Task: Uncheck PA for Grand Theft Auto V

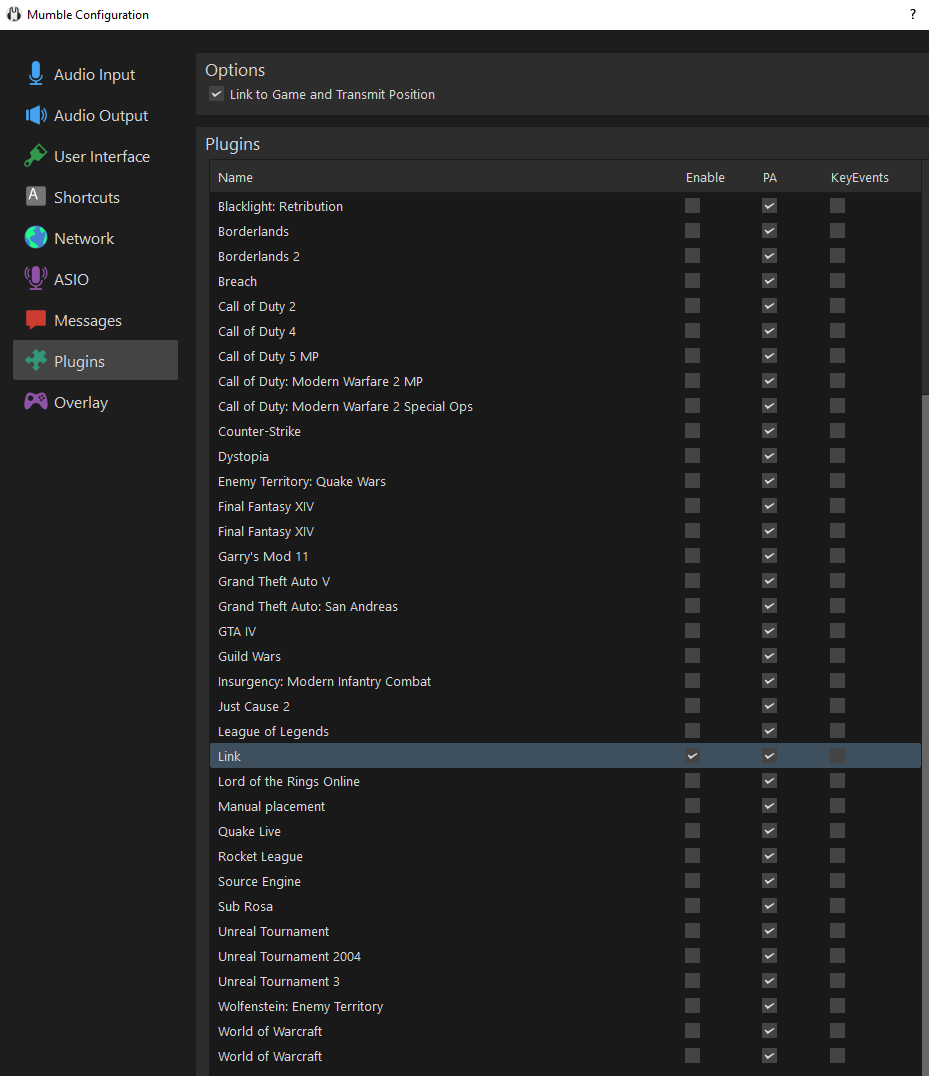Action: [769, 581]
